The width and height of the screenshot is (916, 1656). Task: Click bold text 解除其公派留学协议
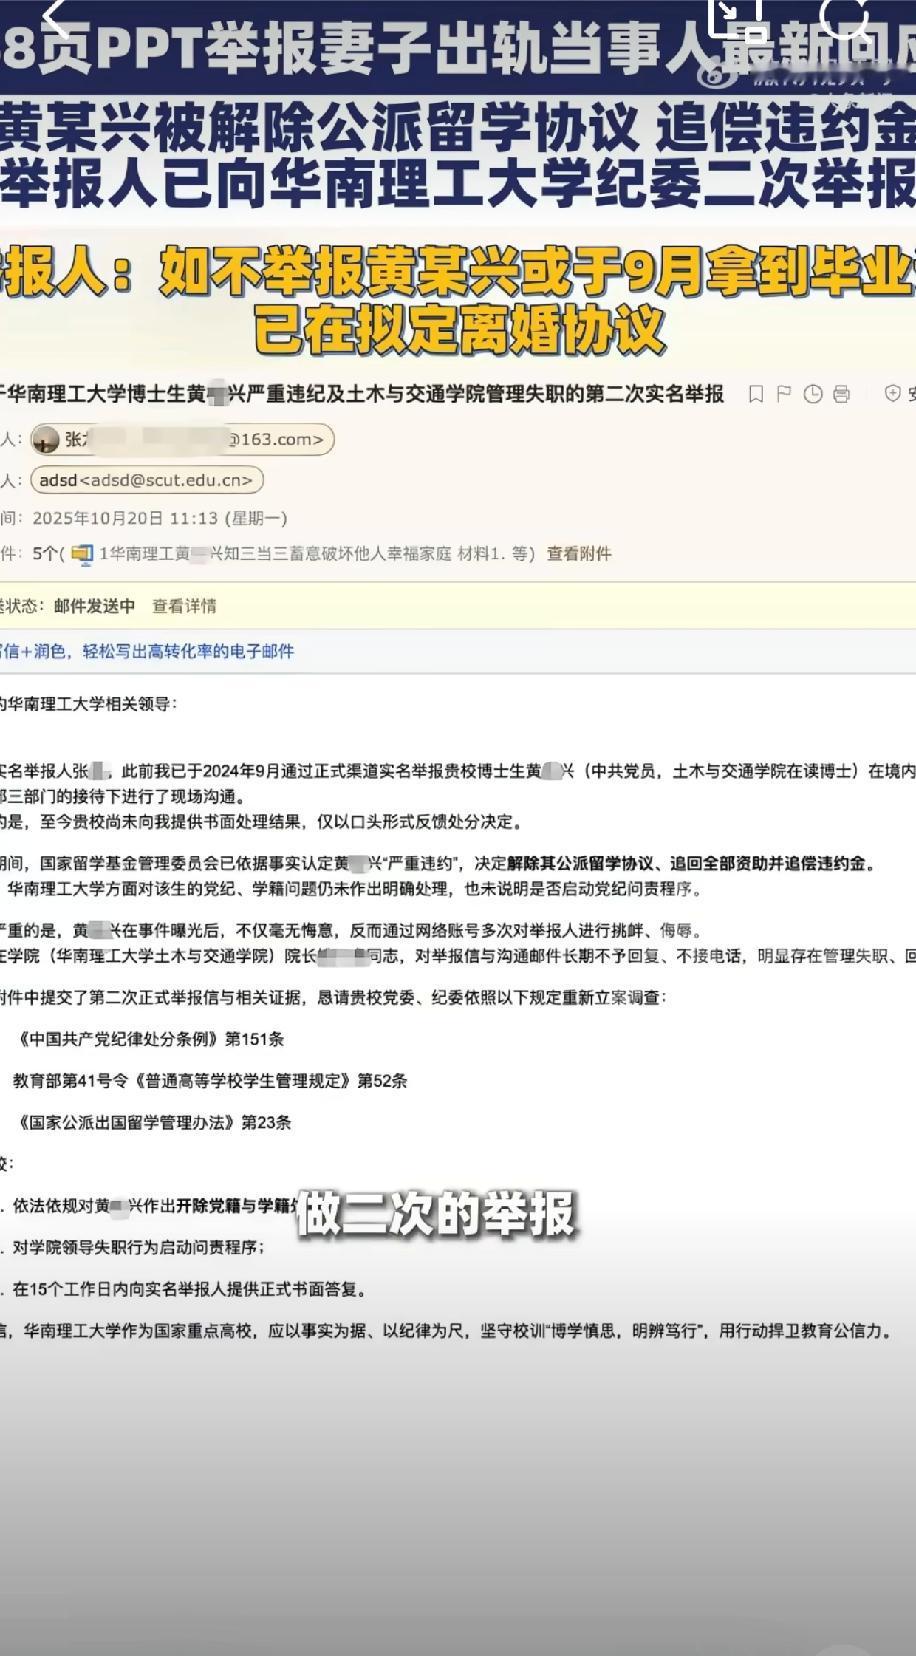coord(580,864)
